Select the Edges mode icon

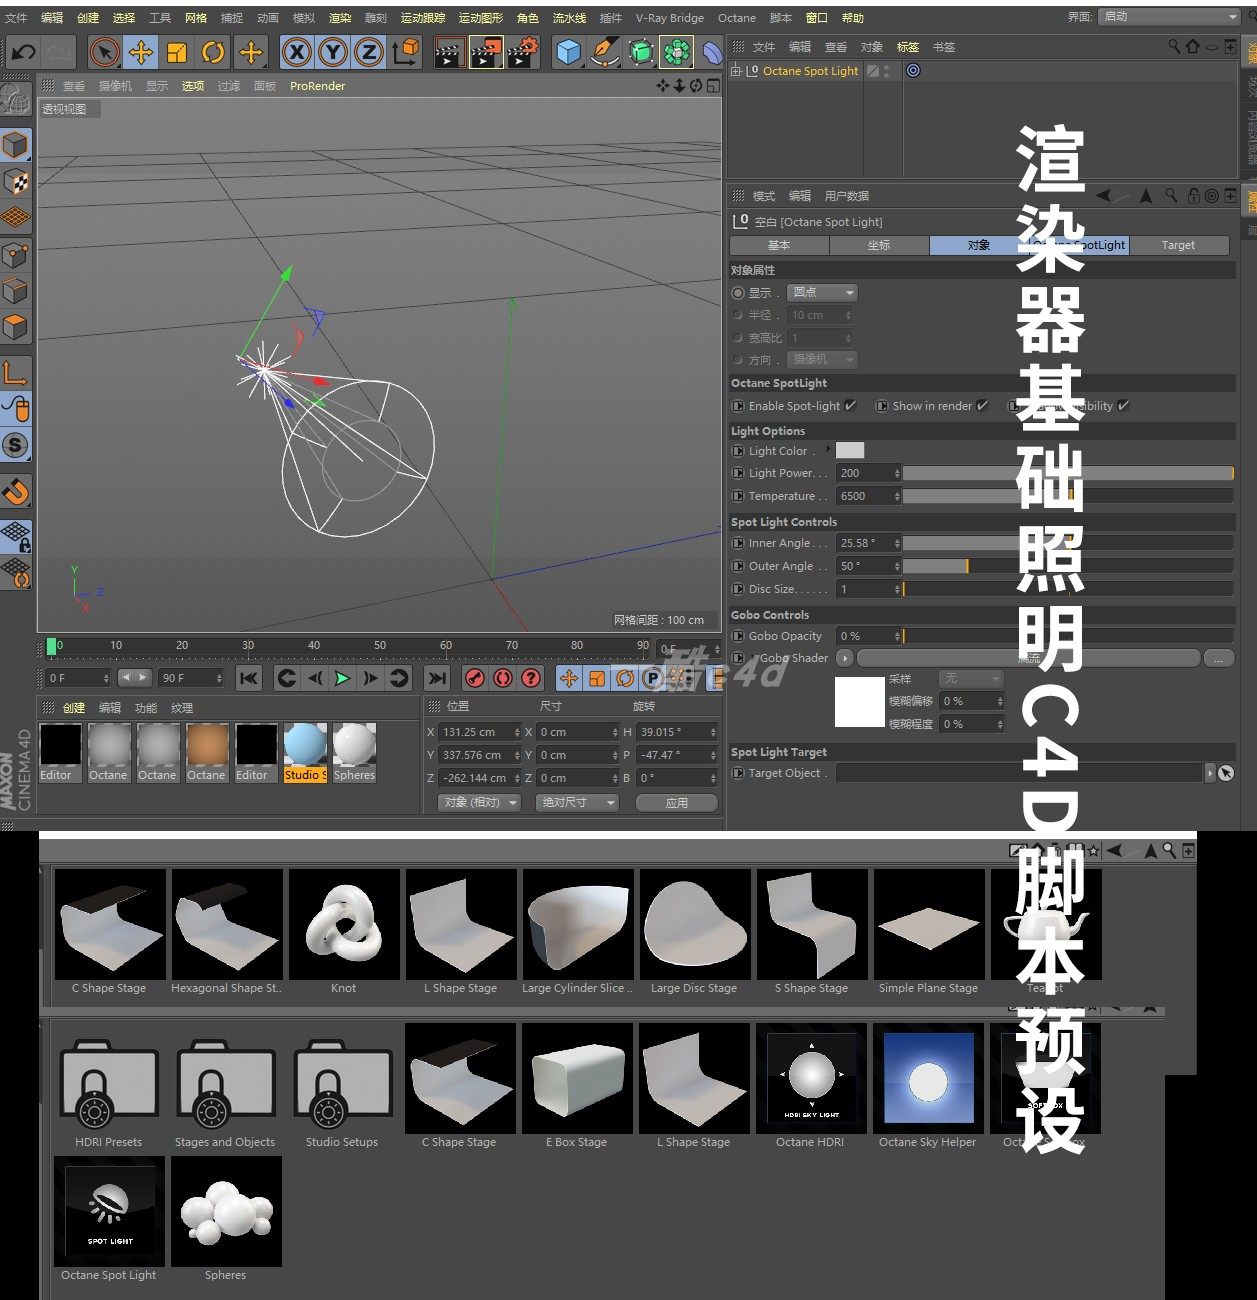(x=15, y=290)
